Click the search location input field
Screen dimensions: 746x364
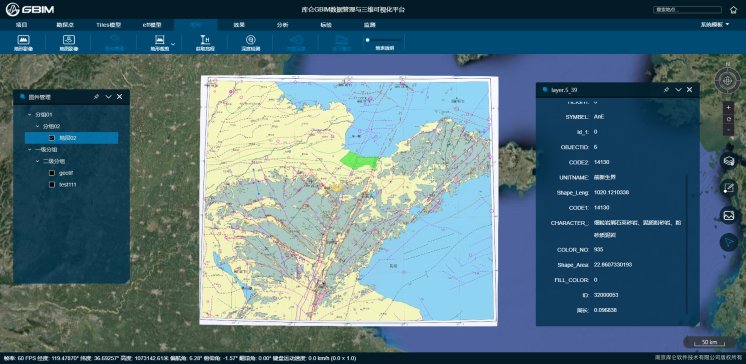click(x=687, y=10)
